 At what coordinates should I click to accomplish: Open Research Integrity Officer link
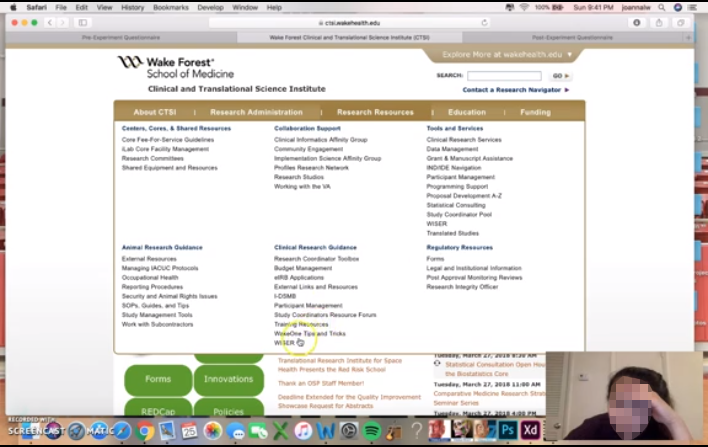pyautogui.click(x=462, y=287)
